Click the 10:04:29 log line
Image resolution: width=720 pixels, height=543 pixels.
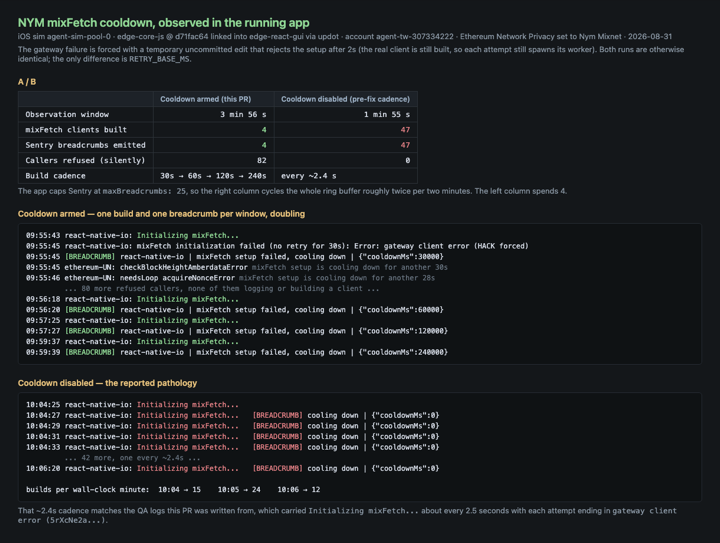point(232,425)
